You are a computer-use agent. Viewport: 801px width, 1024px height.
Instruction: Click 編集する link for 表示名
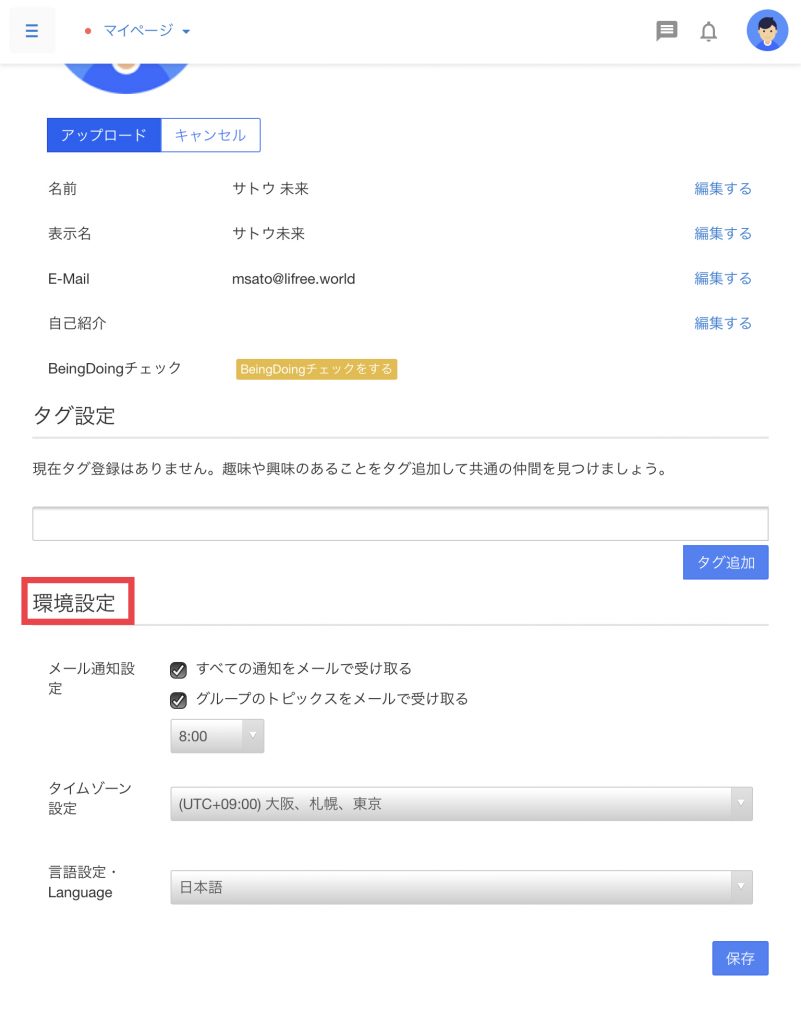[x=723, y=234]
